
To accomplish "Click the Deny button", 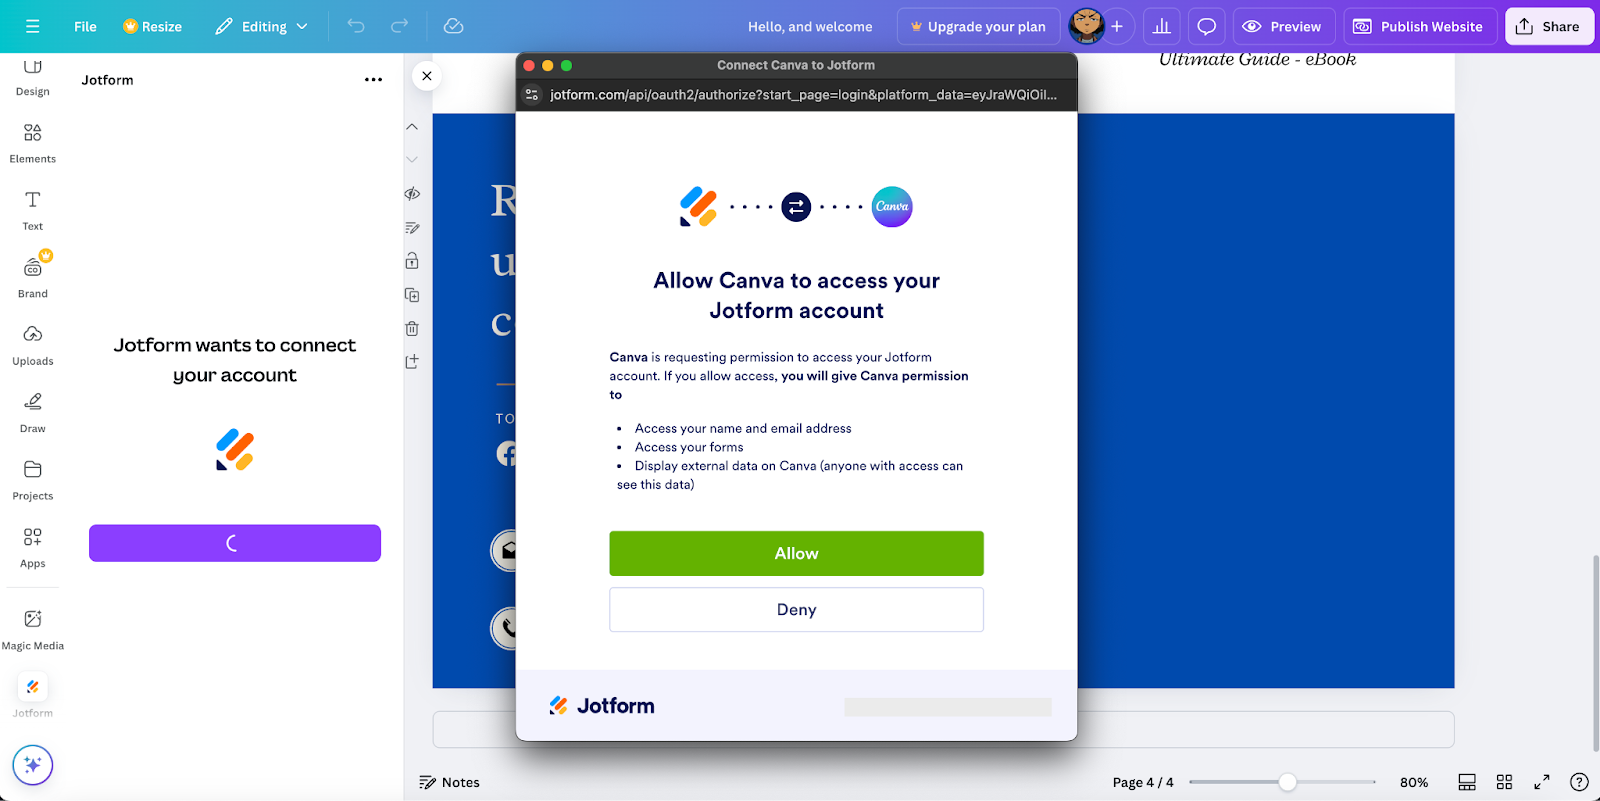I will point(796,609).
